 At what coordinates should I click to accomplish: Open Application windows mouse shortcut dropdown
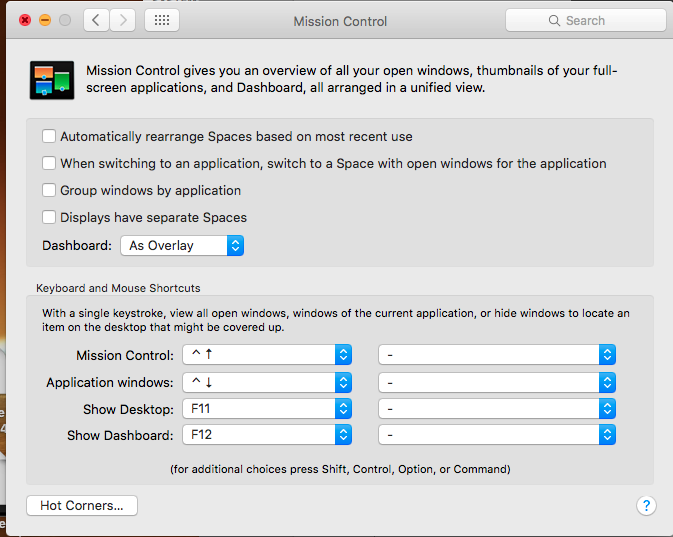496,382
